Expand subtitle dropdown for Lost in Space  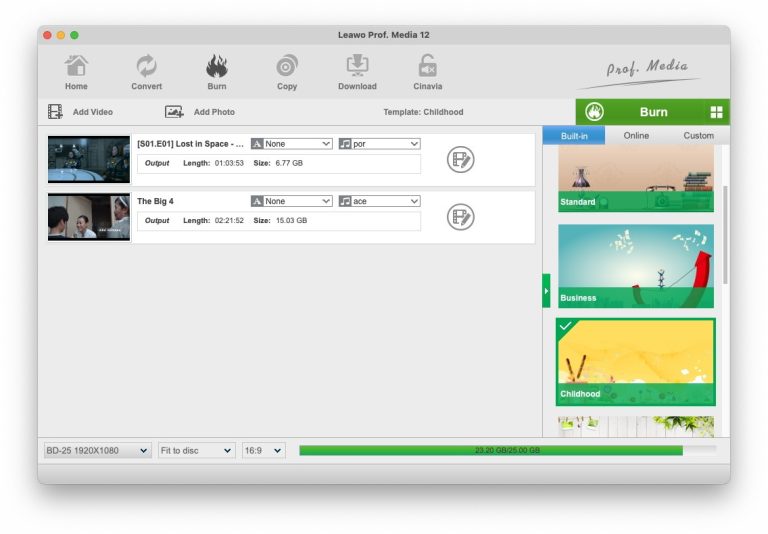click(291, 144)
